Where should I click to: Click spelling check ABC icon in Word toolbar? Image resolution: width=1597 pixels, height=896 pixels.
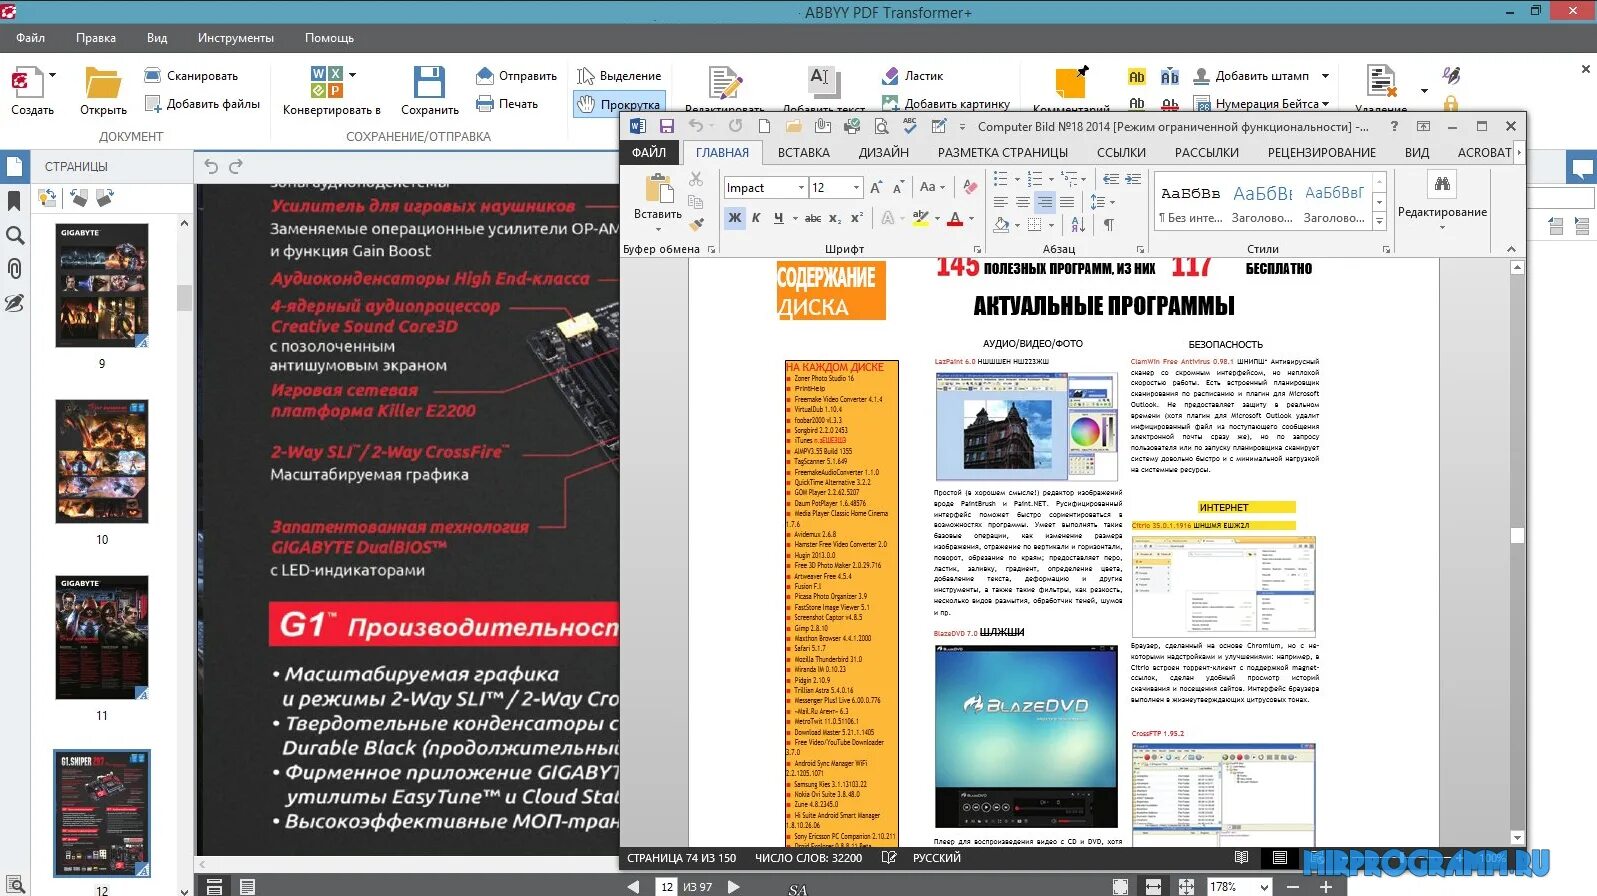click(x=909, y=126)
